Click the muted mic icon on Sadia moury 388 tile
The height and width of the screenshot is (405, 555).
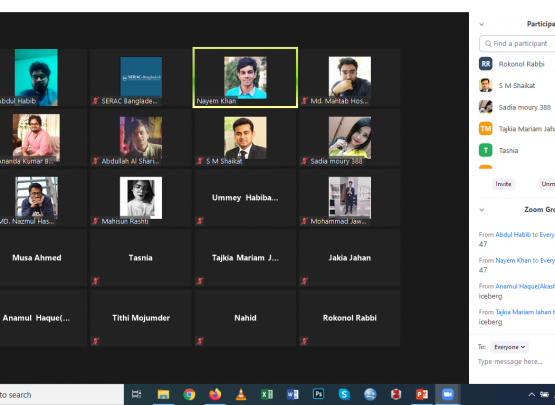(304, 161)
